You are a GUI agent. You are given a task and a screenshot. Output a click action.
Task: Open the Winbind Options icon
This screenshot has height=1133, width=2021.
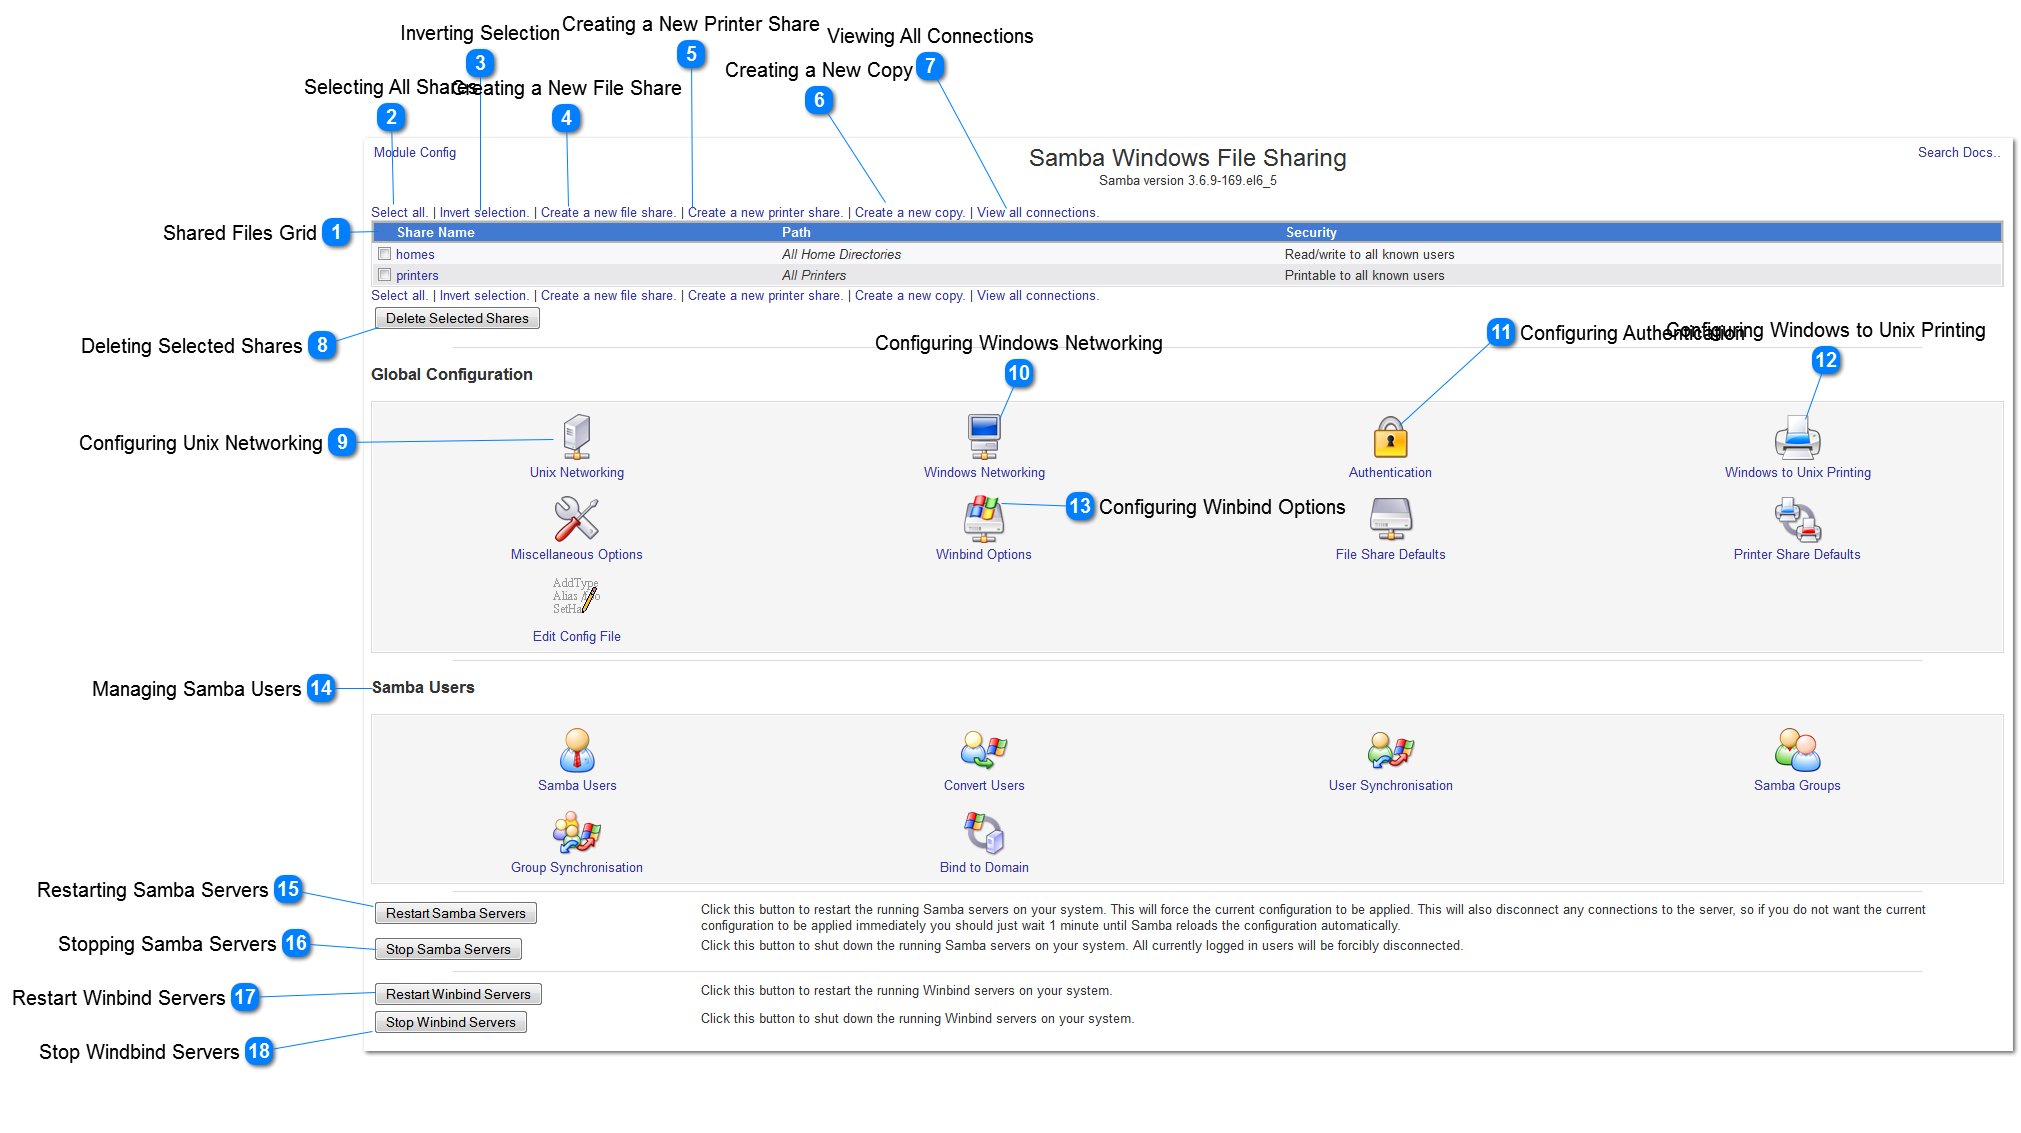984,519
